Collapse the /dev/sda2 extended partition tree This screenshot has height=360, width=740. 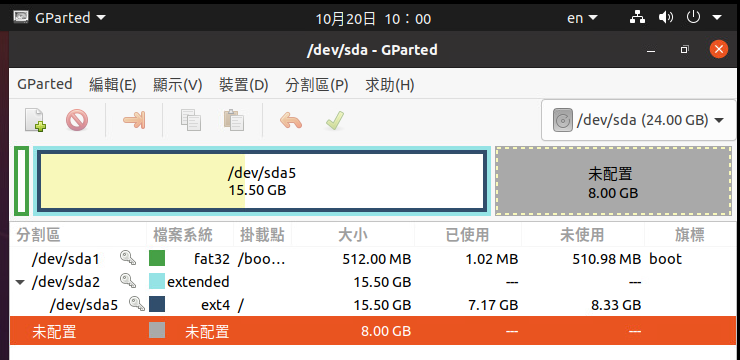[20, 283]
